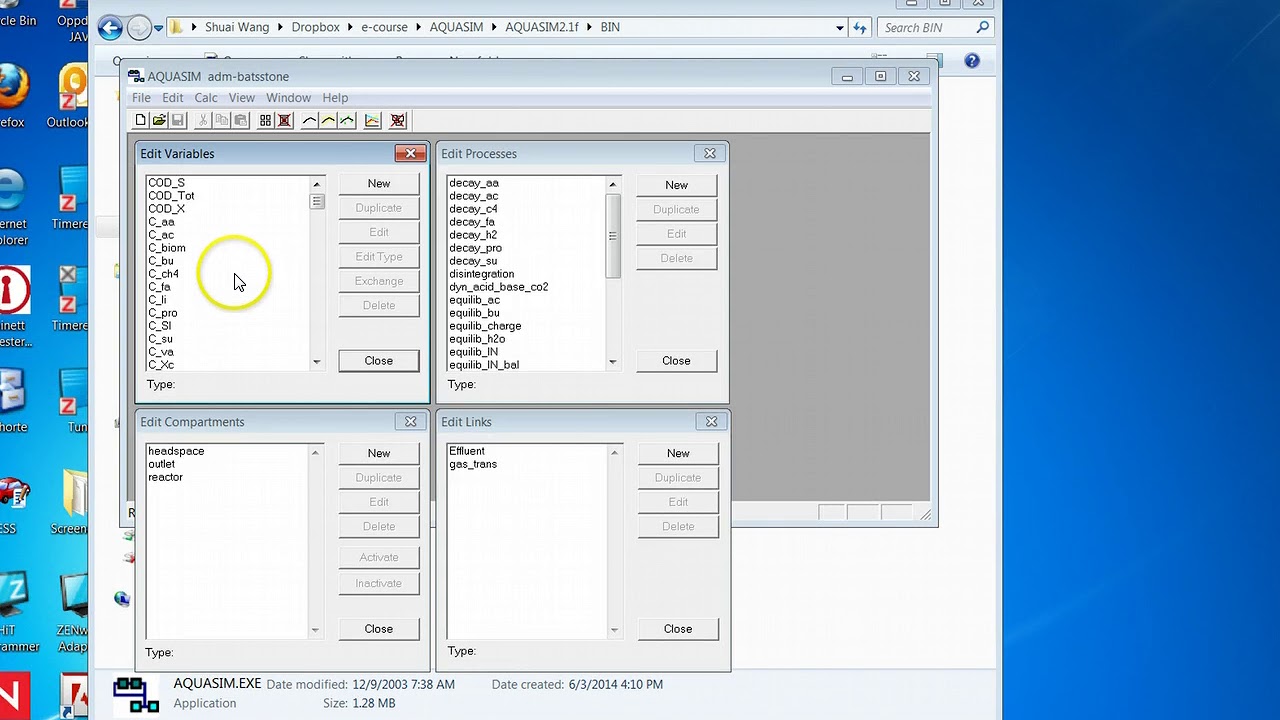Click scroll-down arrow of processes list

tap(613, 362)
